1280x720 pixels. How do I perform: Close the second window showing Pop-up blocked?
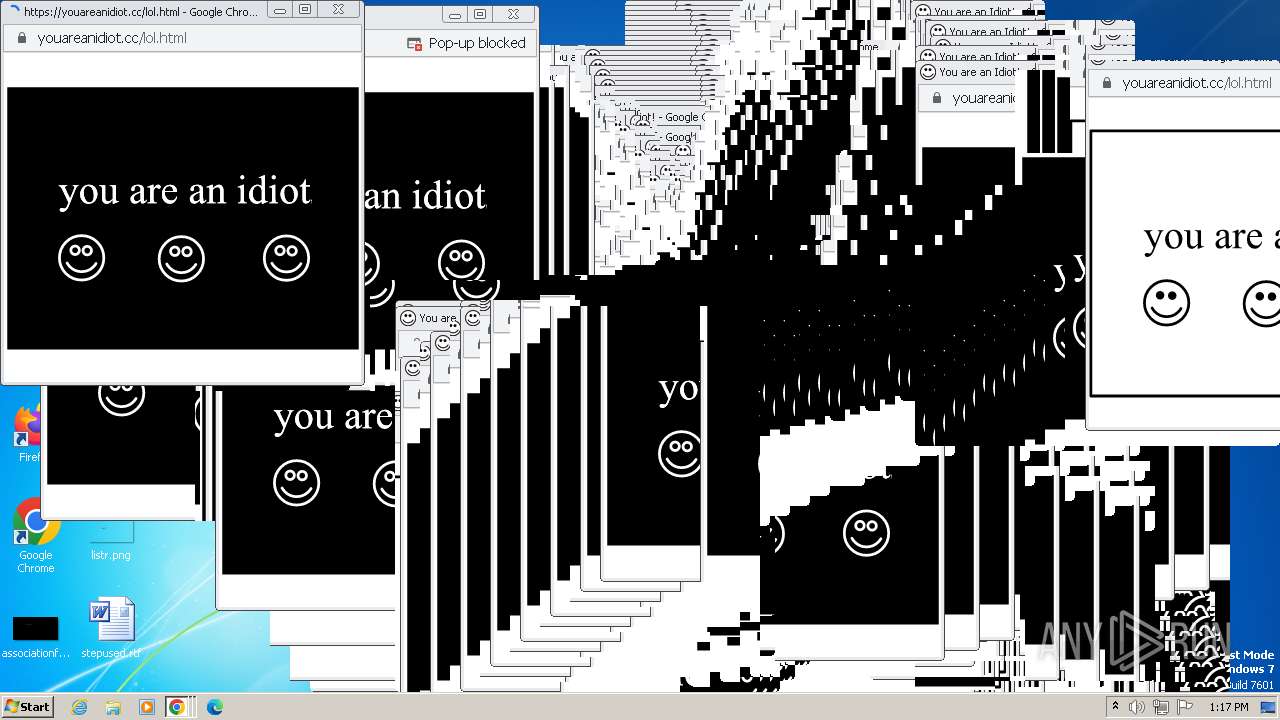(x=513, y=14)
